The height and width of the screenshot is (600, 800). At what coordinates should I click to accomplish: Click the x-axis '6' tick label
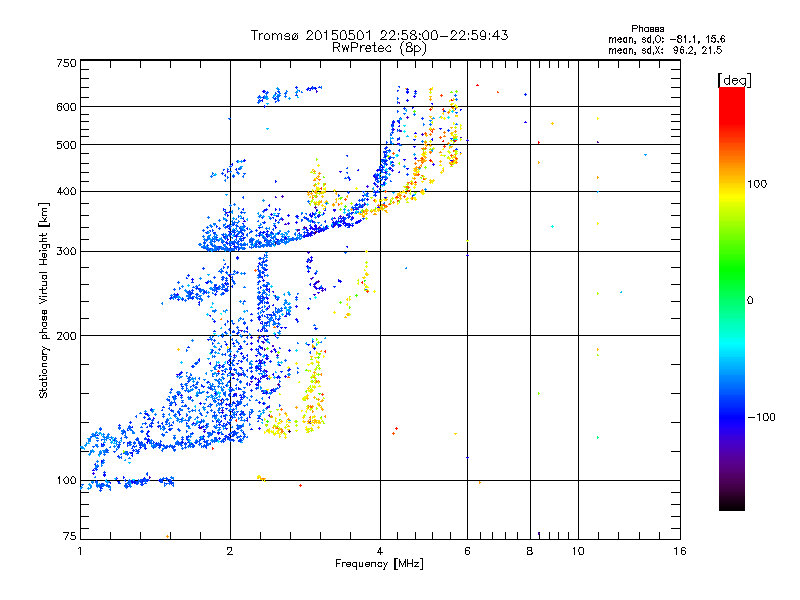click(x=467, y=551)
